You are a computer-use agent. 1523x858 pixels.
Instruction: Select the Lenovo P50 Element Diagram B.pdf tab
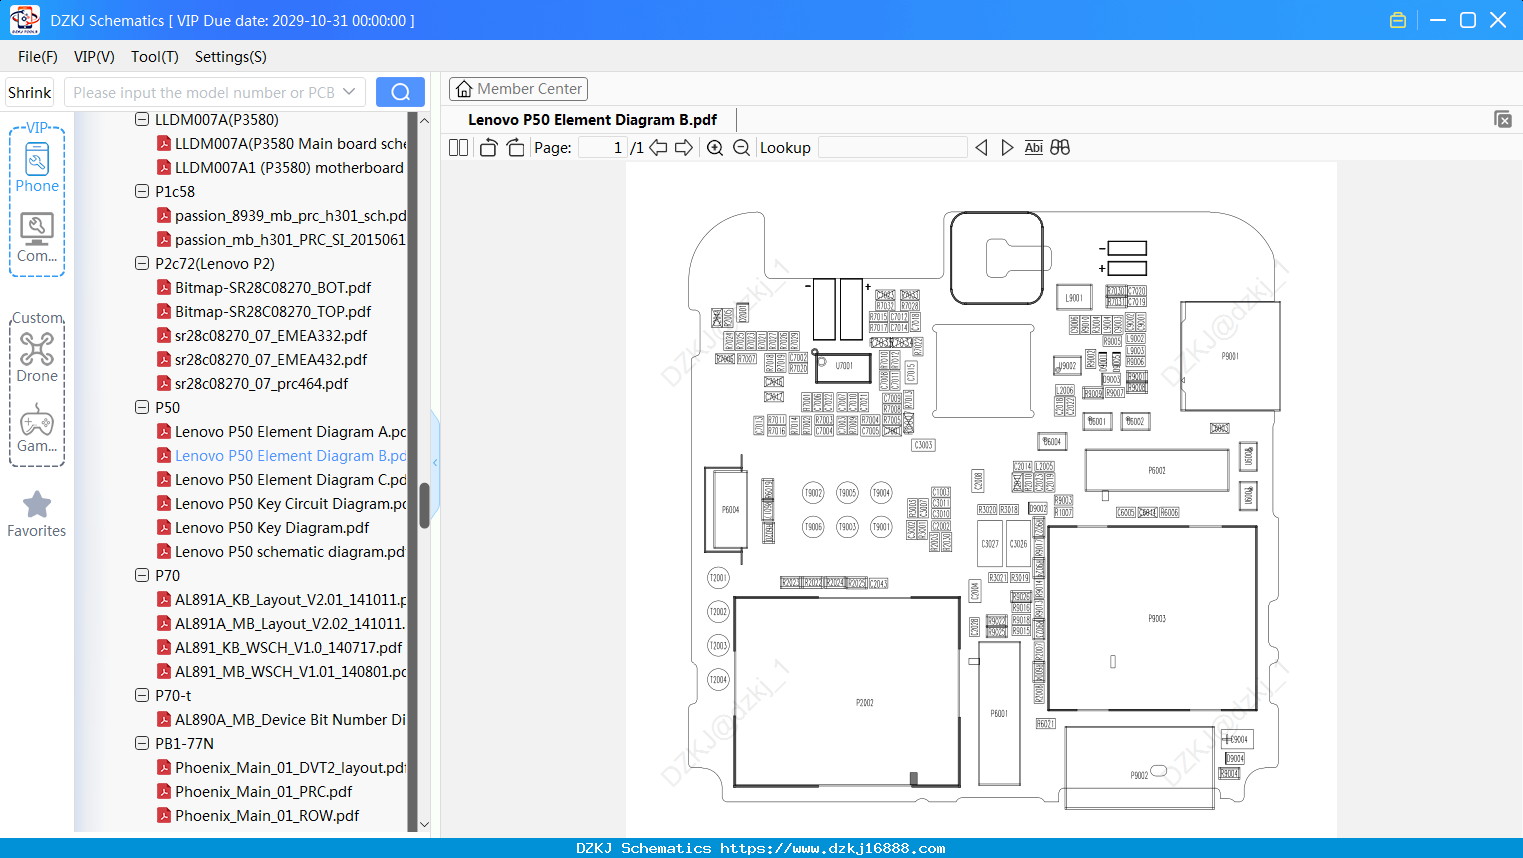pos(592,120)
